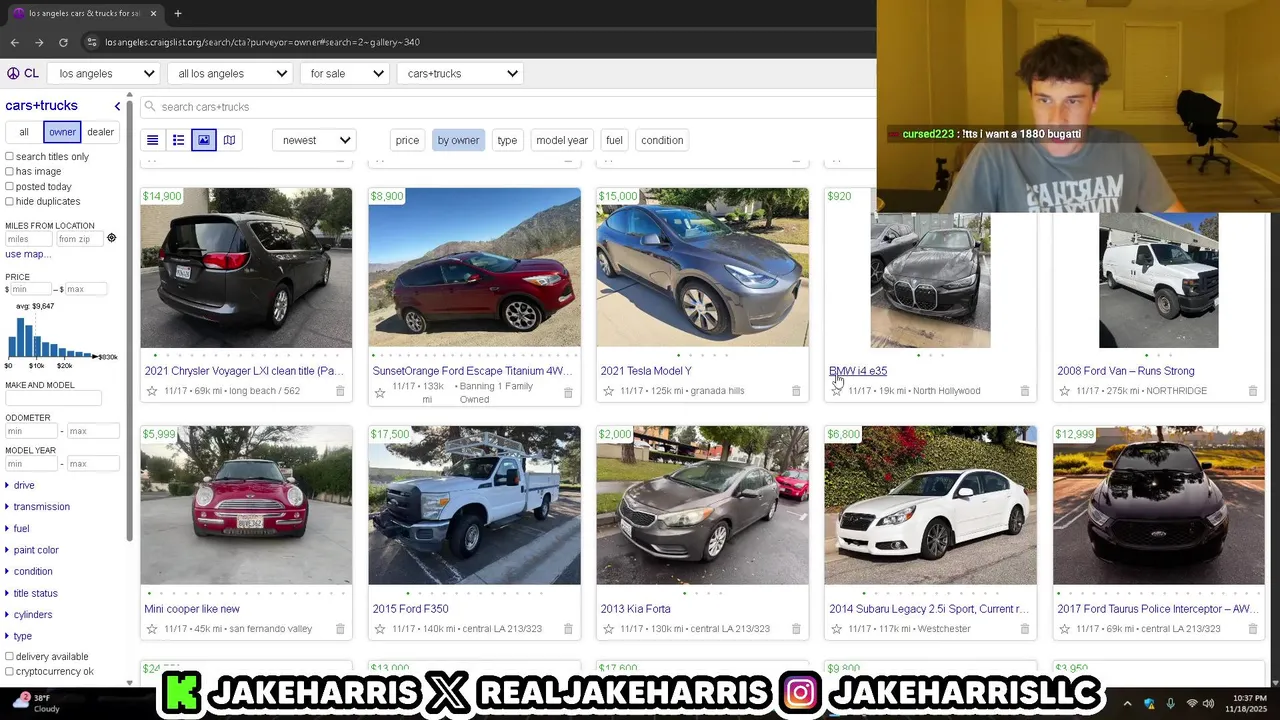Screen dimensions: 1280x720
Task: Go back with browser back arrow
Action: coord(14,42)
